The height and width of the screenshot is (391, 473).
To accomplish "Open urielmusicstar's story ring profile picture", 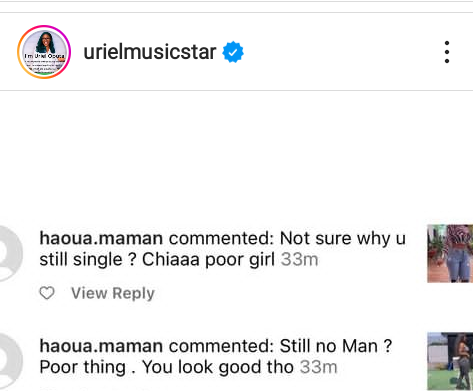I will pyautogui.click(x=44, y=52).
